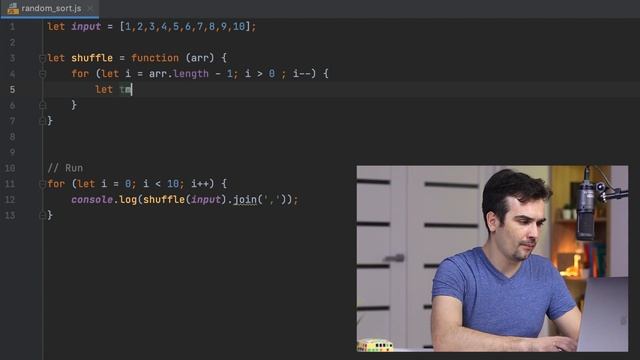
Task: Click the 'join' method on line 12
Action: [245, 200]
